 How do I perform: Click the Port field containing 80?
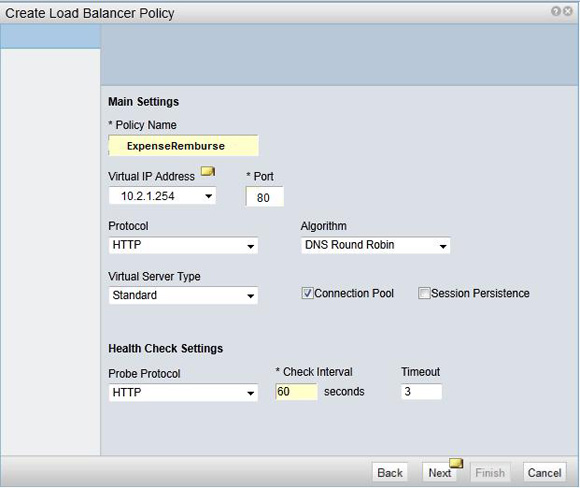point(264,196)
